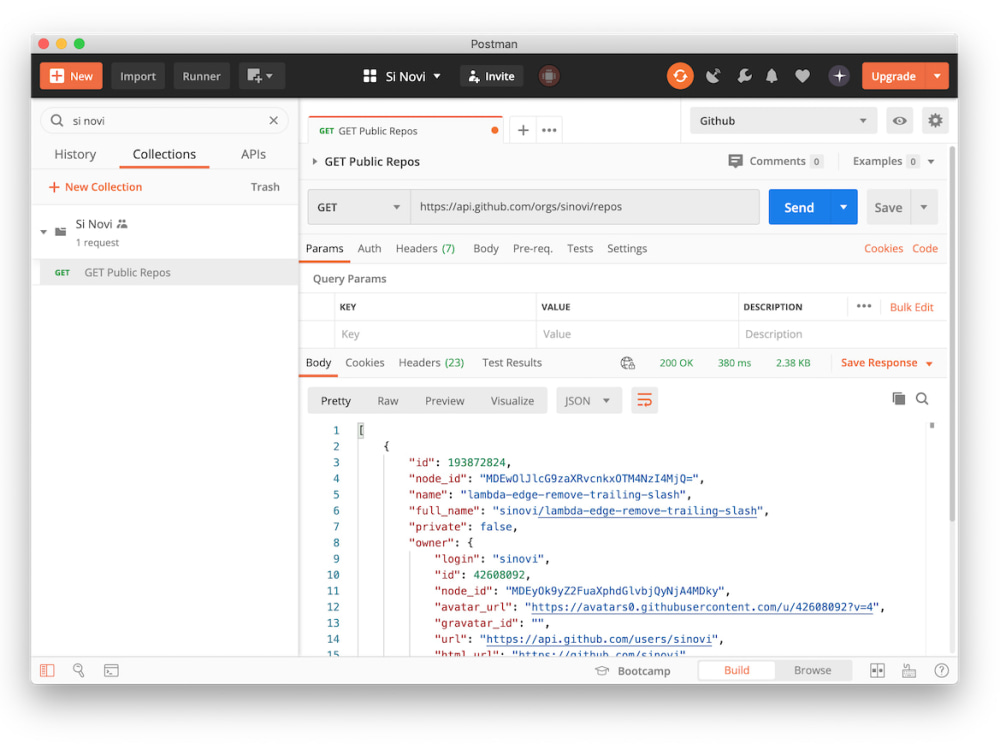The width and height of the screenshot is (1000, 749).
Task: Open the new window dropdown icon
Action: pyautogui.click(x=261, y=76)
